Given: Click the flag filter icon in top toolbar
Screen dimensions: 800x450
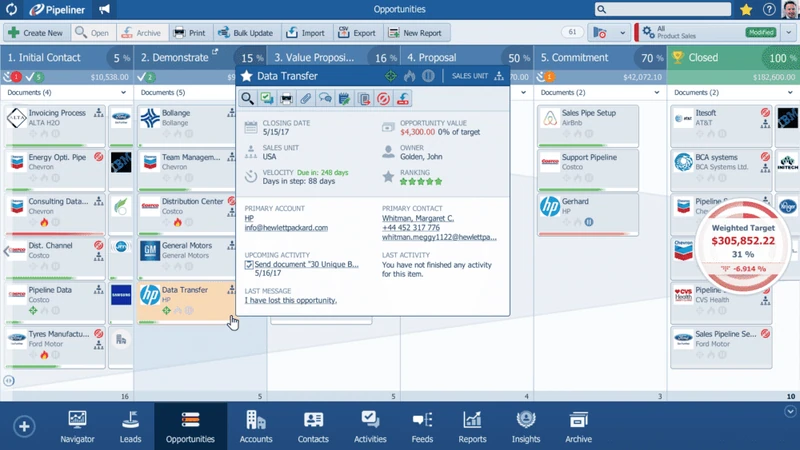Looking at the screenshot, I should [600, 33].
